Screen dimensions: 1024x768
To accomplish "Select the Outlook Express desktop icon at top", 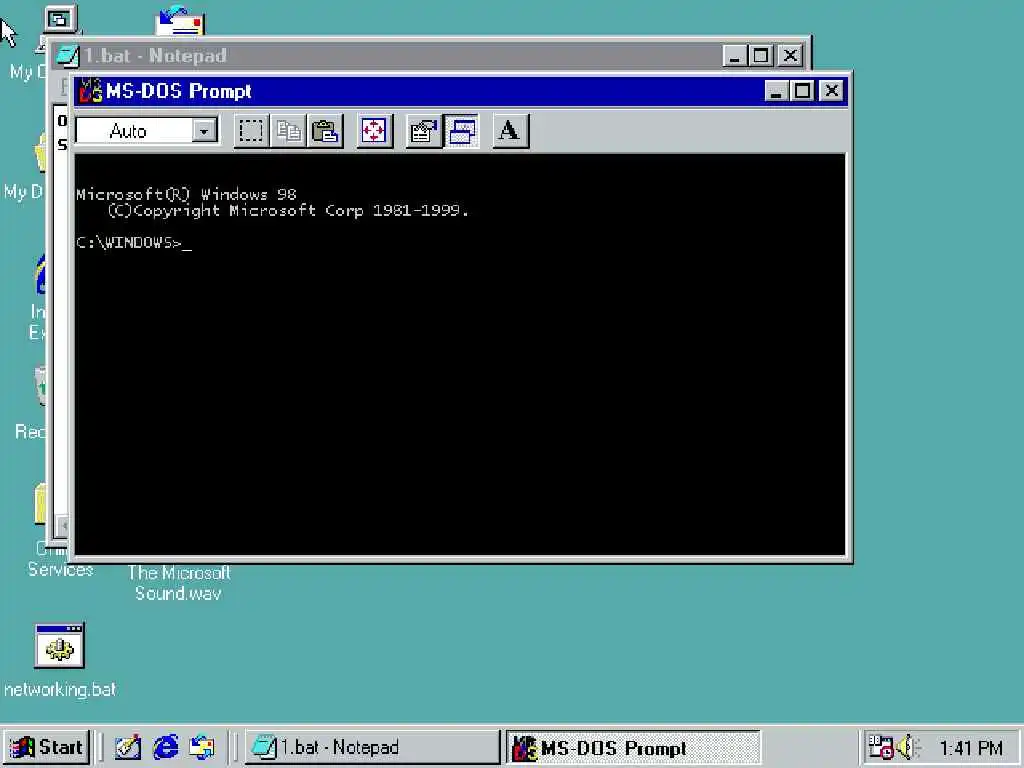I will (180, 20).
